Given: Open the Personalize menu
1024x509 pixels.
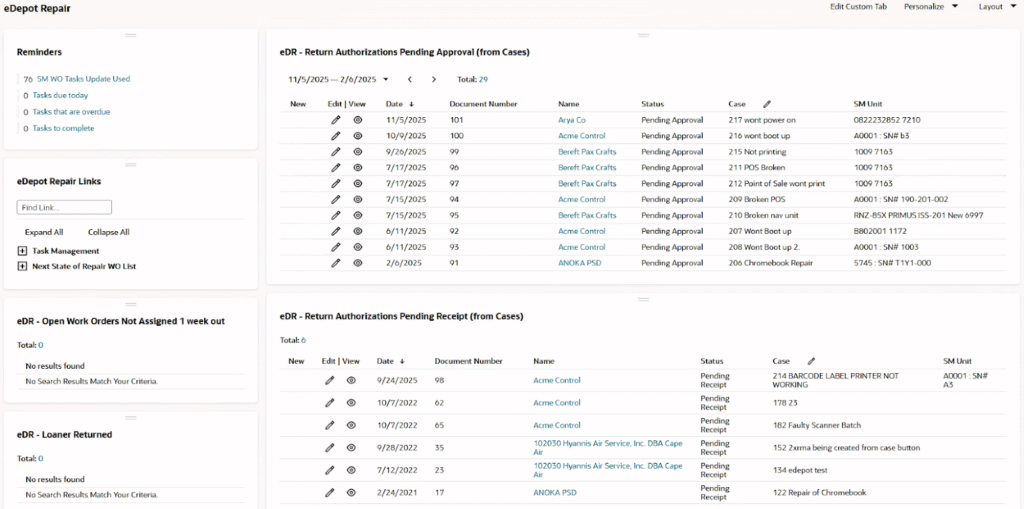Looking at the screenshot, I should tap(930, 7).
